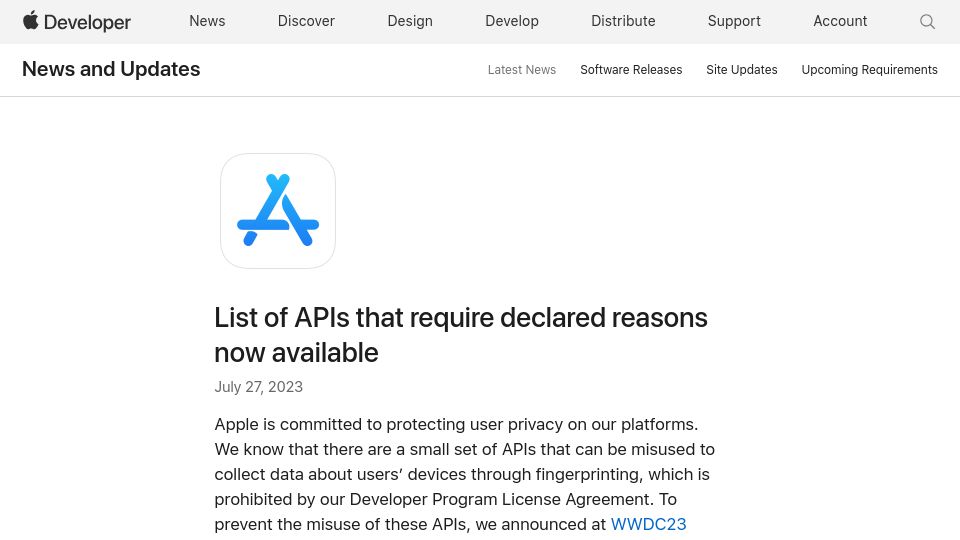Open the Distribute menu item
Viewport: 960px width, 540px height.
click(623, 21)
